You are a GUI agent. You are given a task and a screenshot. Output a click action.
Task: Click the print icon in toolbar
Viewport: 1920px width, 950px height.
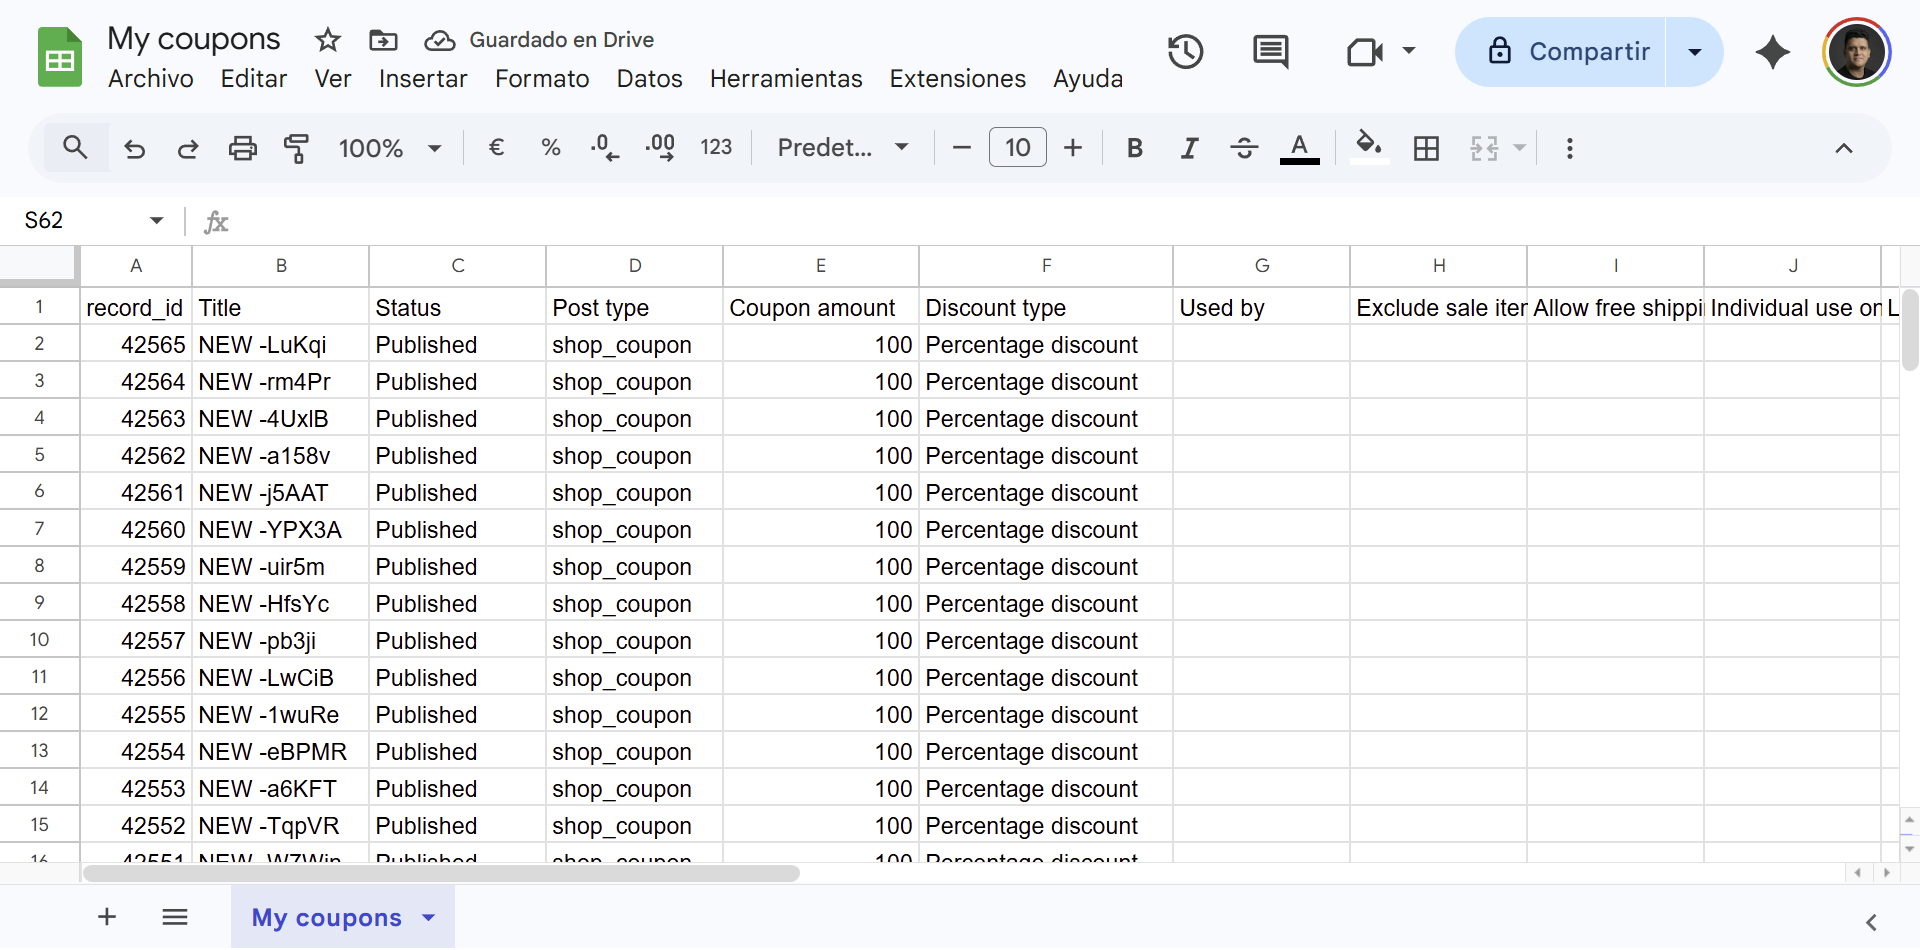[x=242, y=148]
